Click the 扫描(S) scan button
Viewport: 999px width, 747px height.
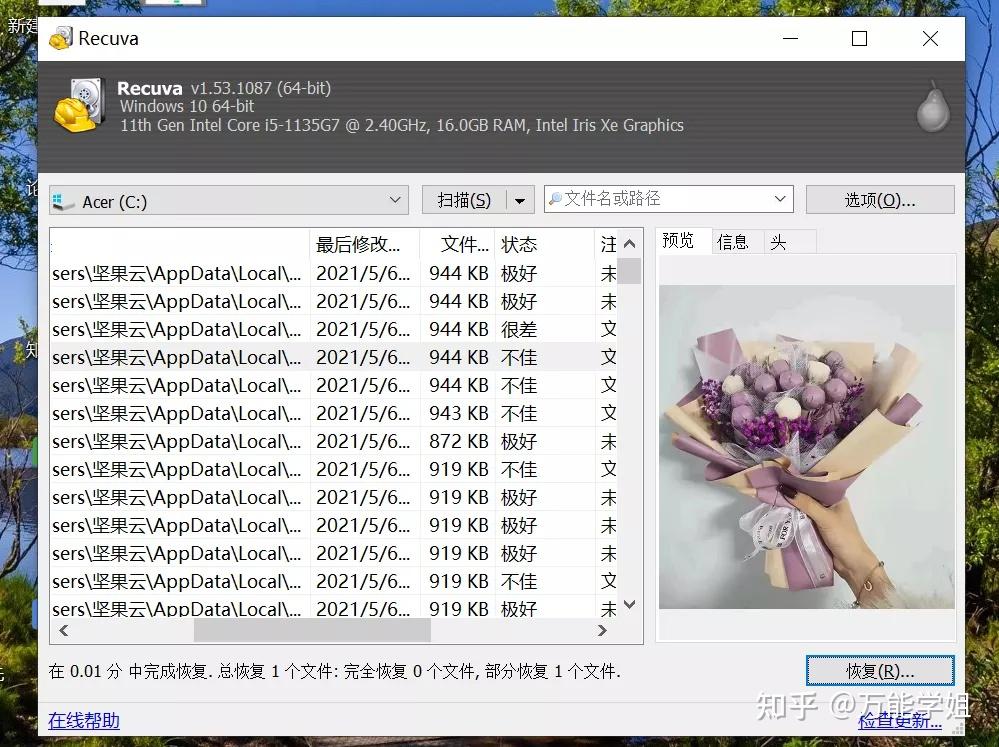[x=464, y=201]
